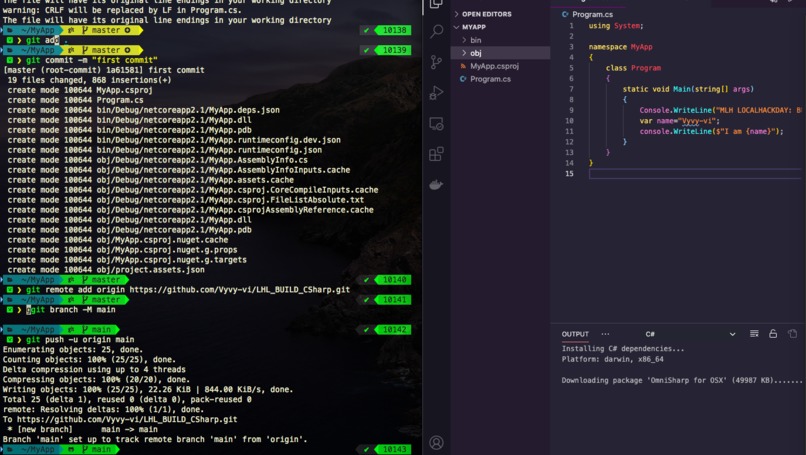Screen dimensions: 806x455
Task: Click 'git push -u origin main' command in terminal
Action: [80, 339]
